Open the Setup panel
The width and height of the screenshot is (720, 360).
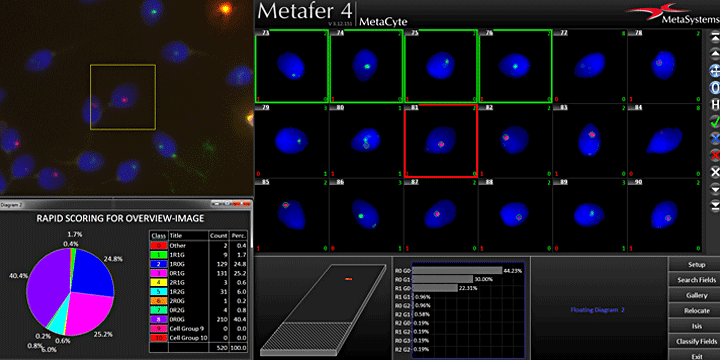click(x=696, y=265)
